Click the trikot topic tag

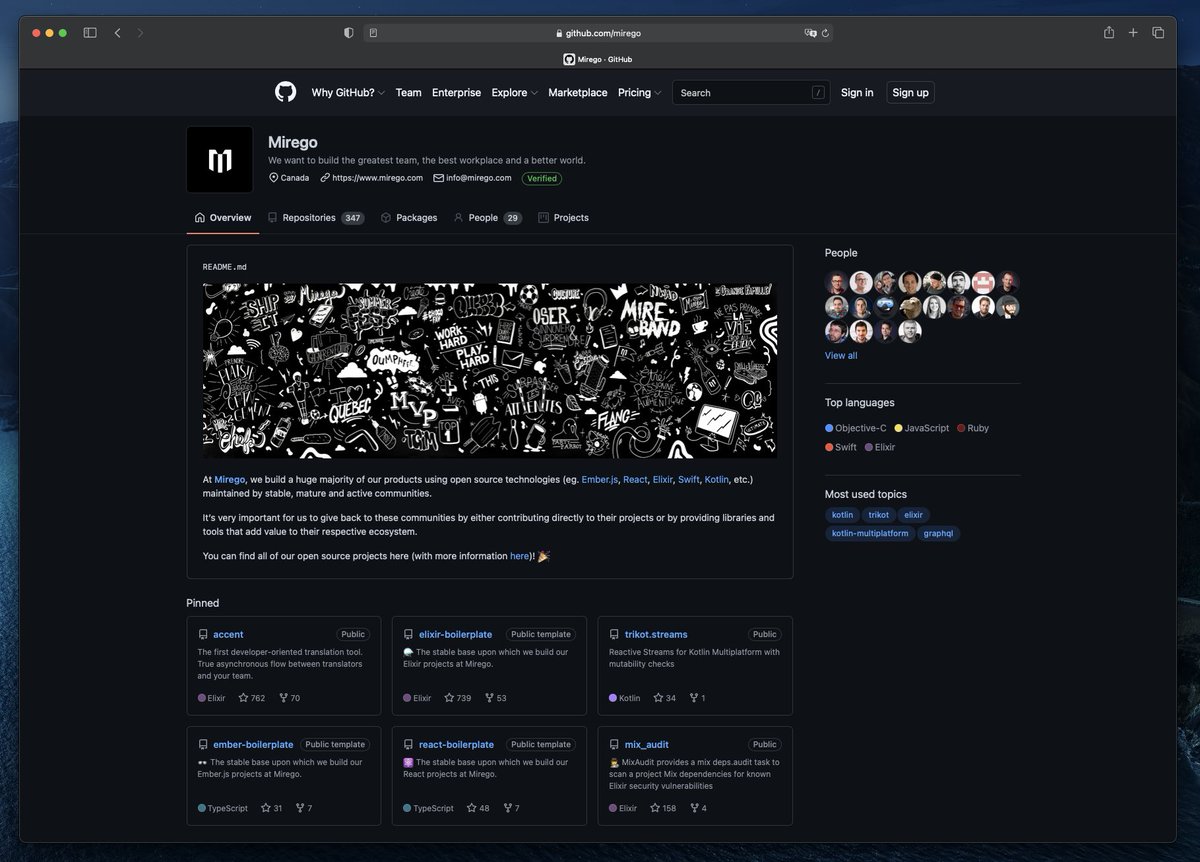pos(878,515)
